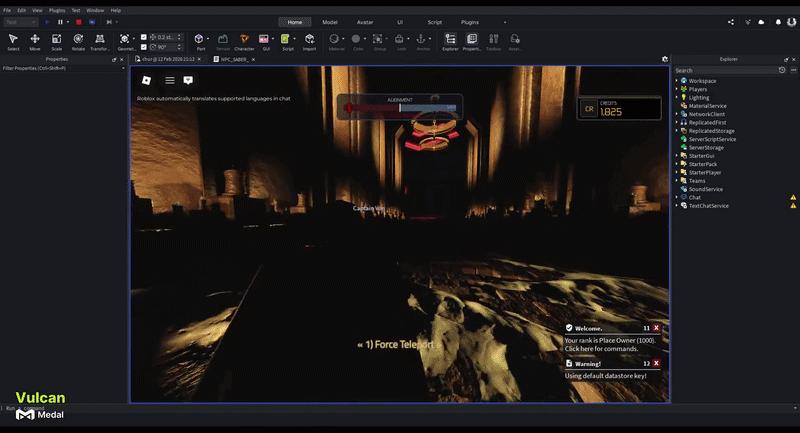Viewport: 800px width, 433px height.
Task: Click the Script toolbar icon
Action: tap(288, 41)
